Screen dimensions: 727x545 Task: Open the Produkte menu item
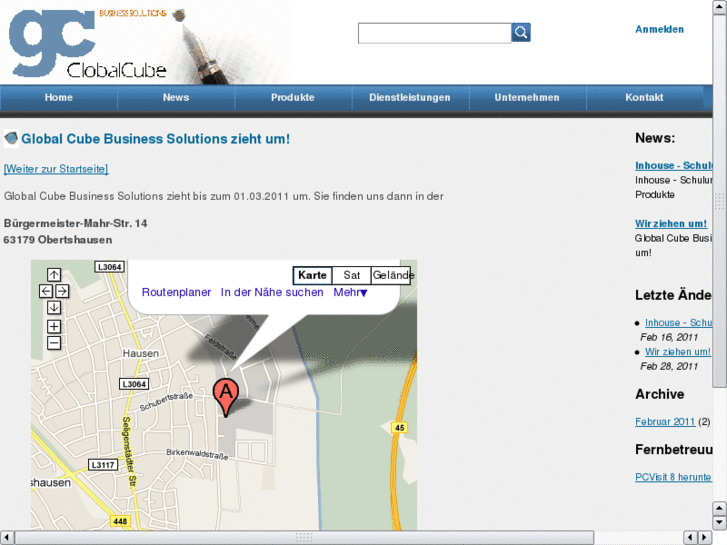[x=293, y=97]
